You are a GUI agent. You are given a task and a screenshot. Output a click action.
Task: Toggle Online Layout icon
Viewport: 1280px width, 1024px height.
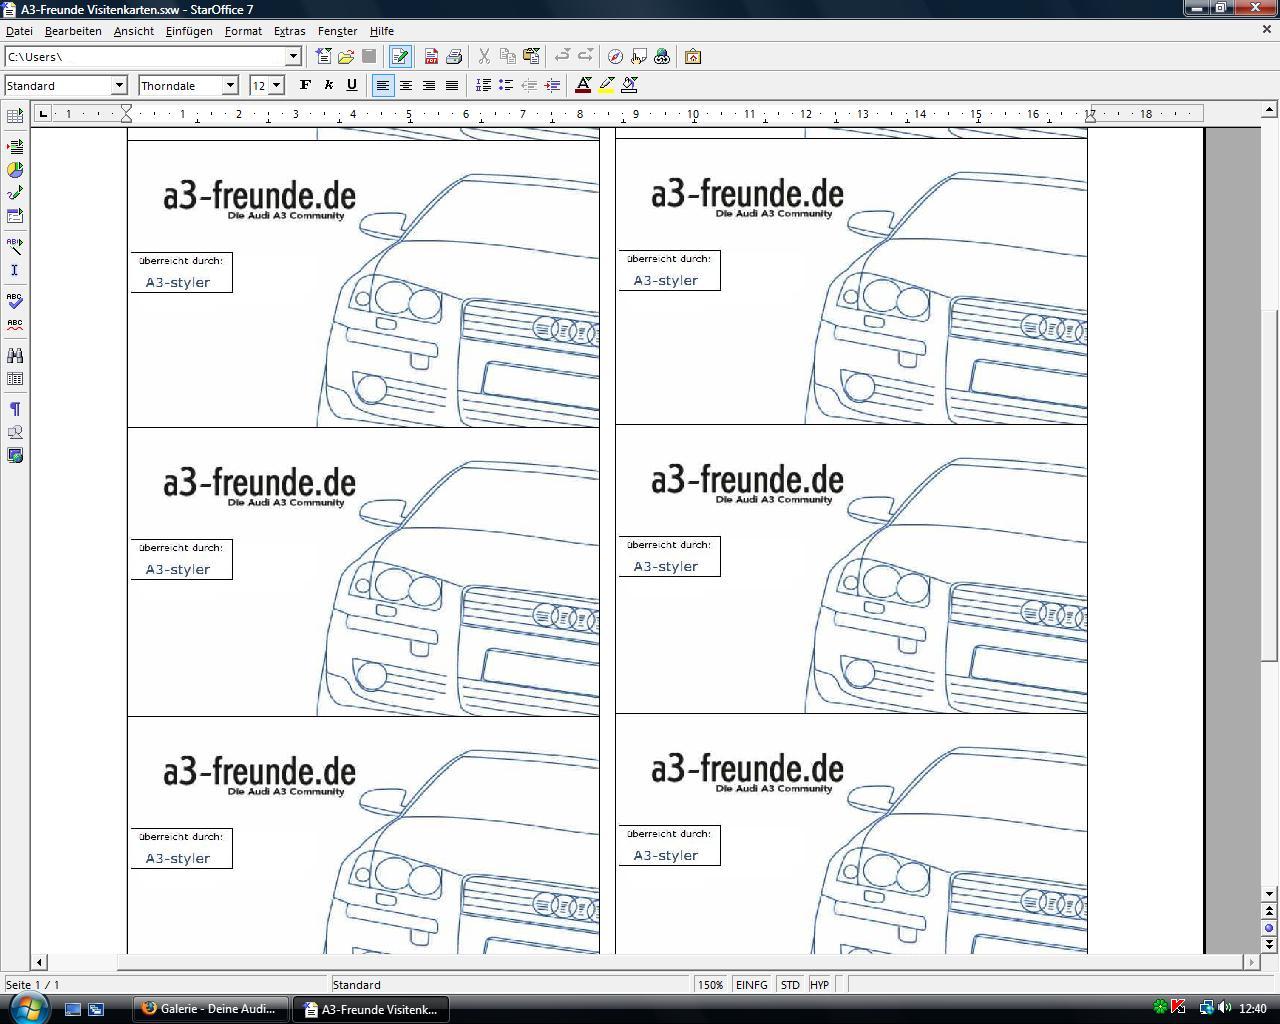click(15, 456)
